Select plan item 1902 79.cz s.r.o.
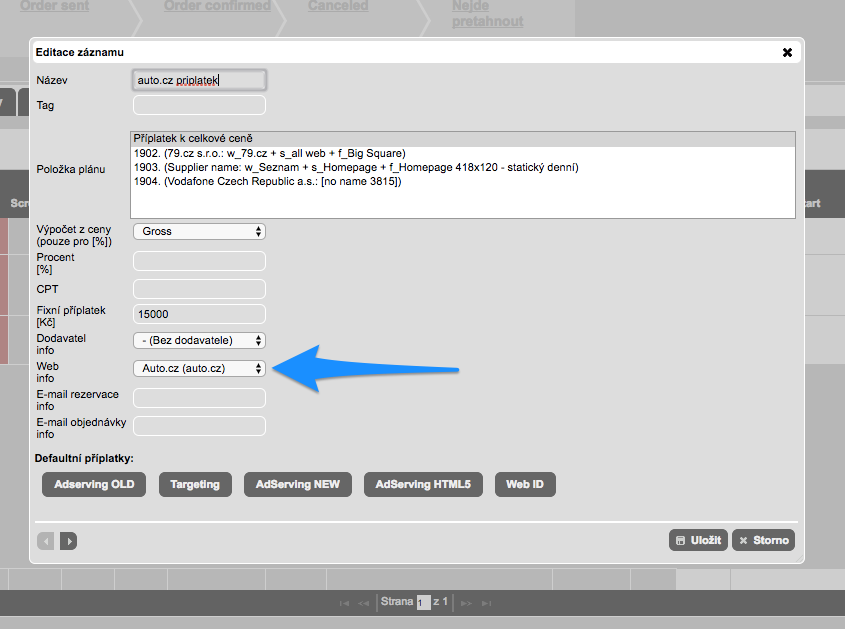This screenshot has height=629, width=845. [x=269, y=153]
